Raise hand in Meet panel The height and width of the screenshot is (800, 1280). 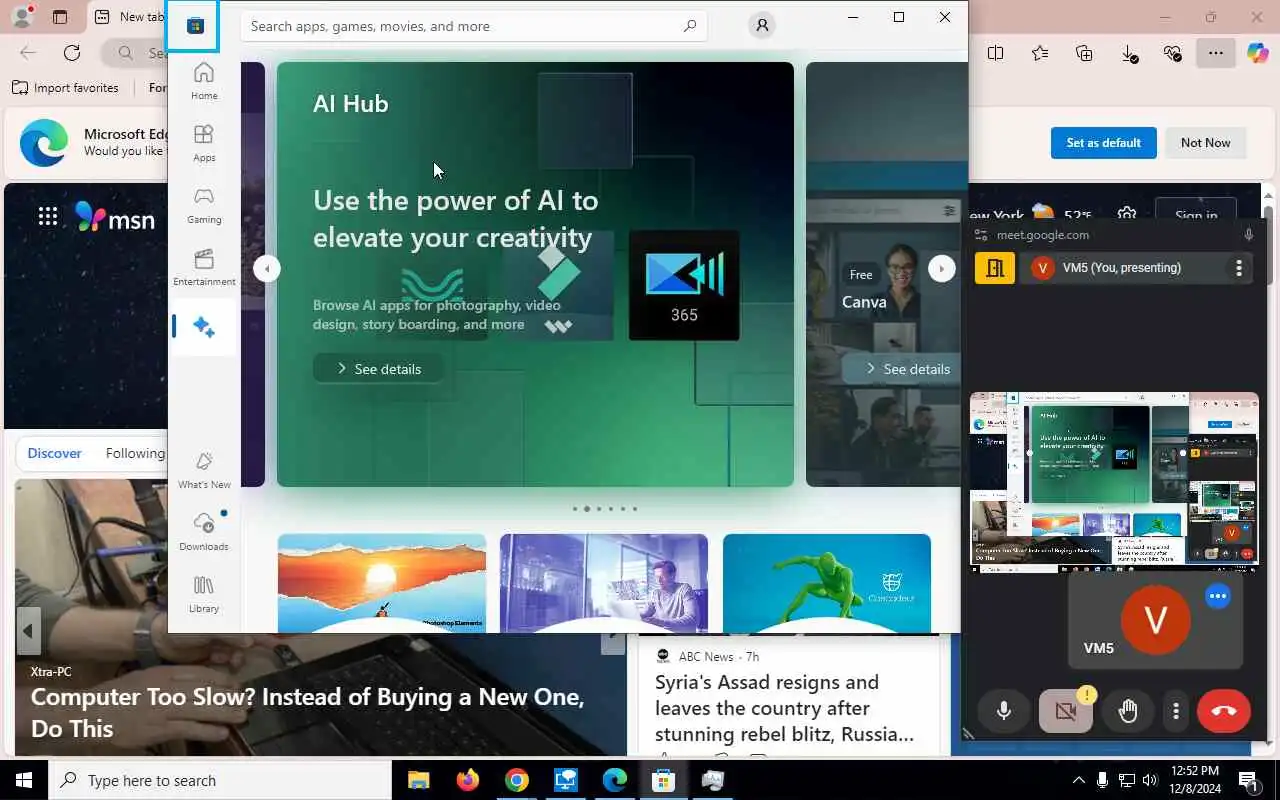coord(1128,711)
